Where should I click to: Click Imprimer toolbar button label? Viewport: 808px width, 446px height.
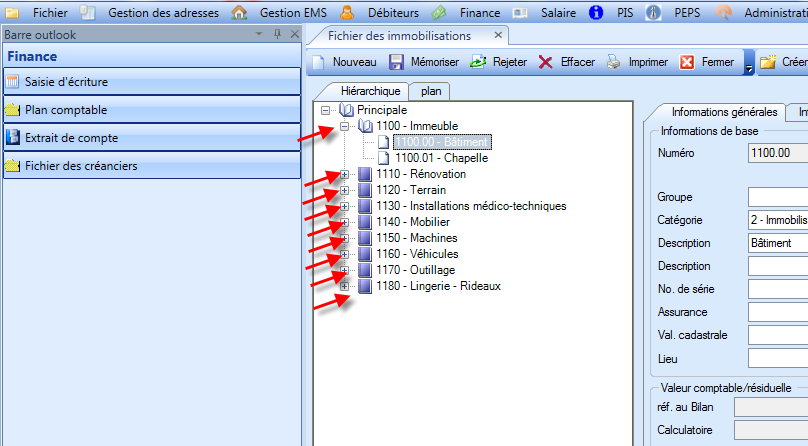(x=648, y=62)
